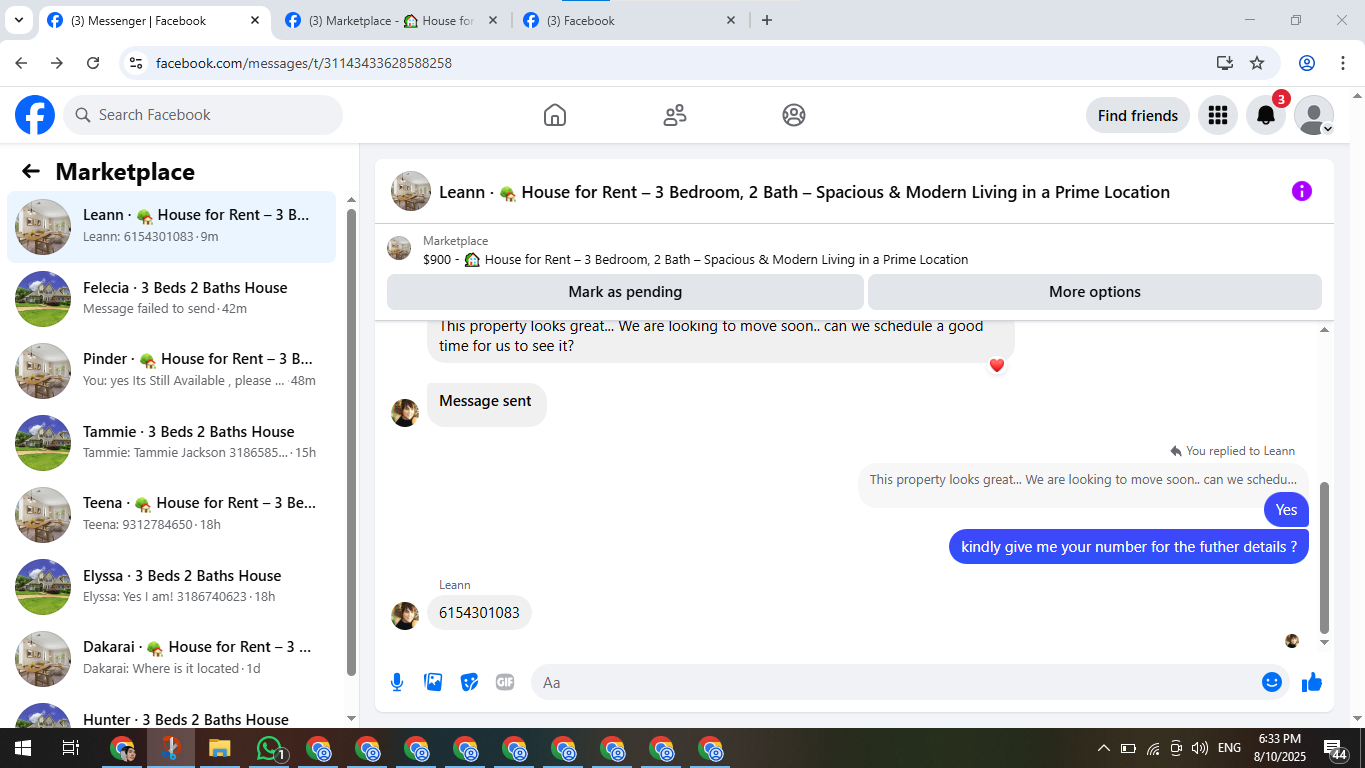
Task: Open Windows notification center
Action: 1335,748
